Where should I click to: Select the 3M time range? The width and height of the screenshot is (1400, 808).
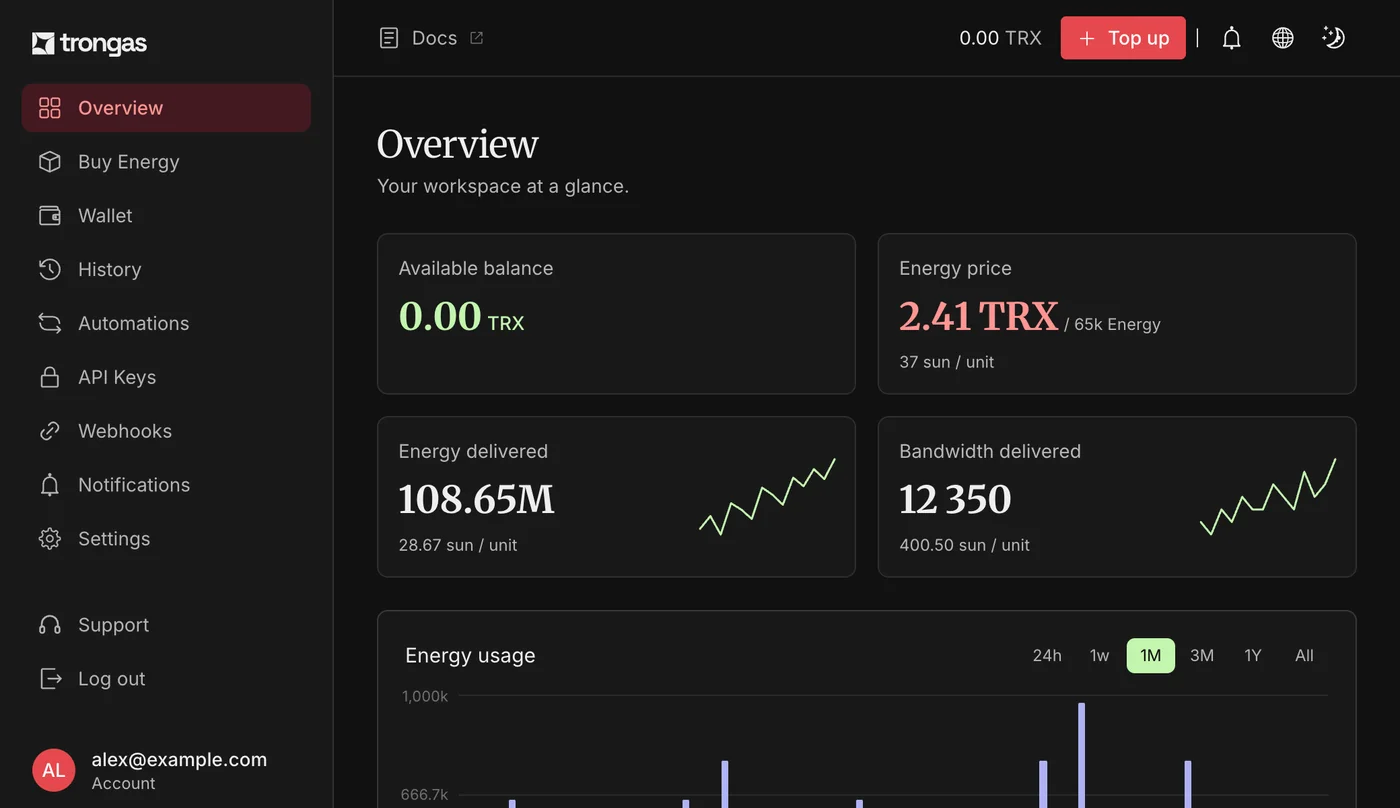click(x=1202, y=656)
